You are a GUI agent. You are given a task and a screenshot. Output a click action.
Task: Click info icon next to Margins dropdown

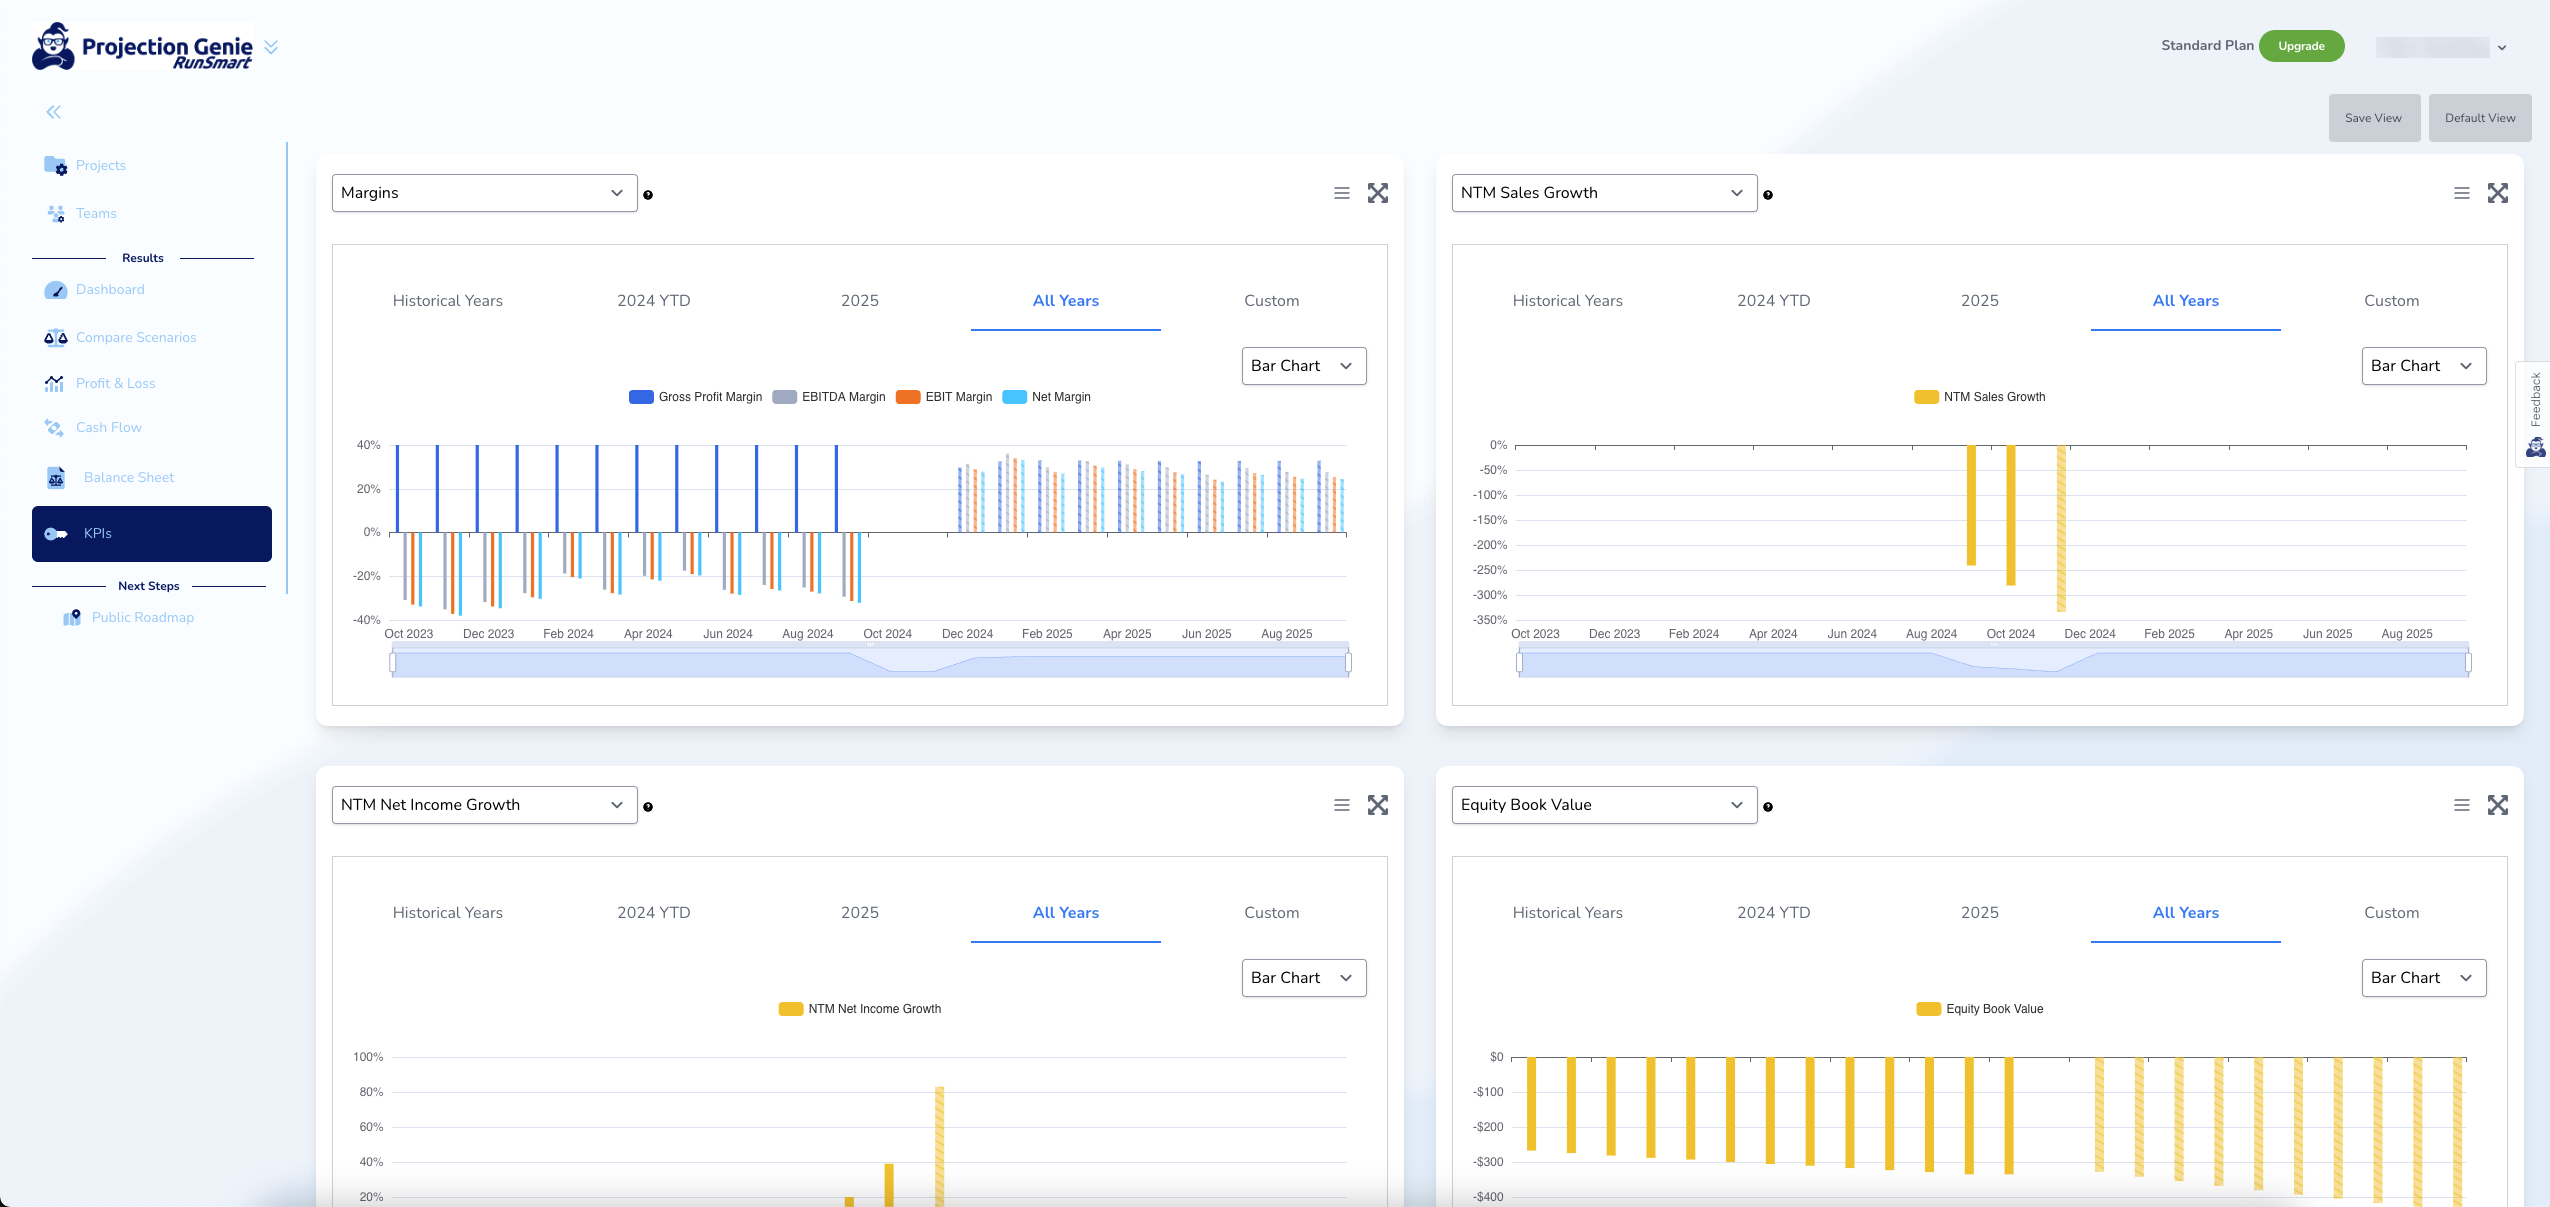click(648, 195)
